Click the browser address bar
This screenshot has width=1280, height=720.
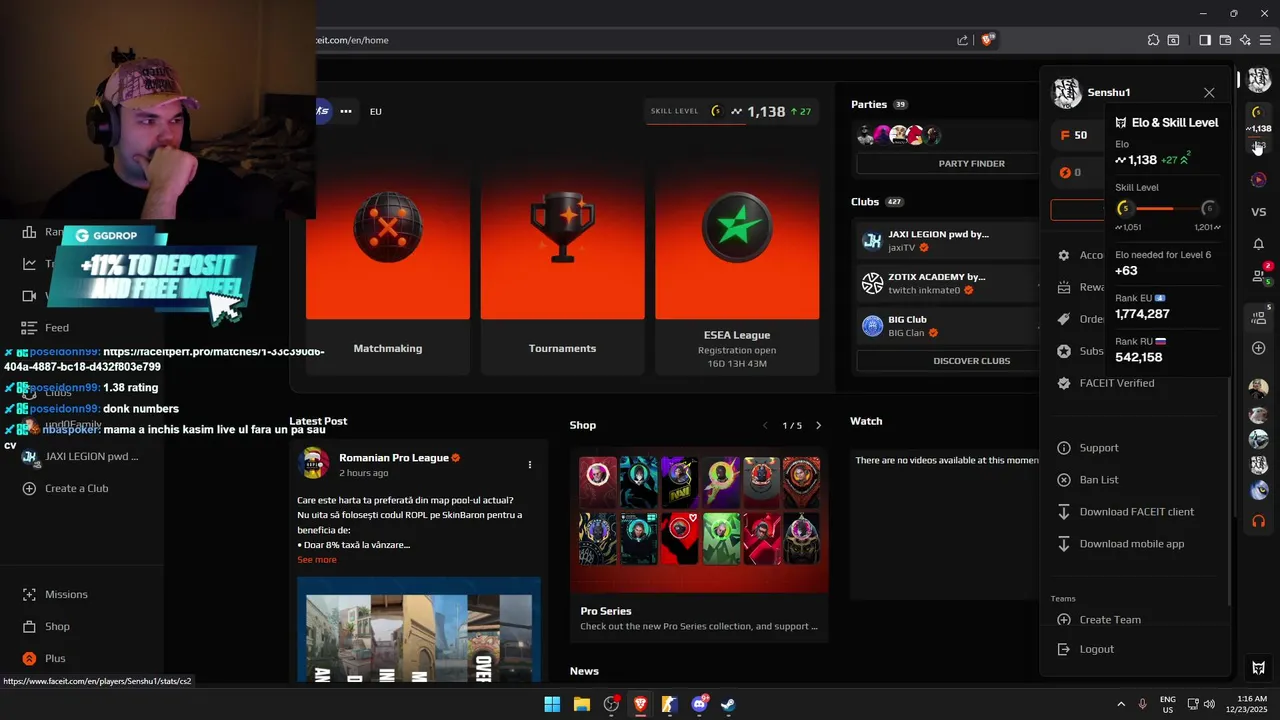[x=630, y=40]
